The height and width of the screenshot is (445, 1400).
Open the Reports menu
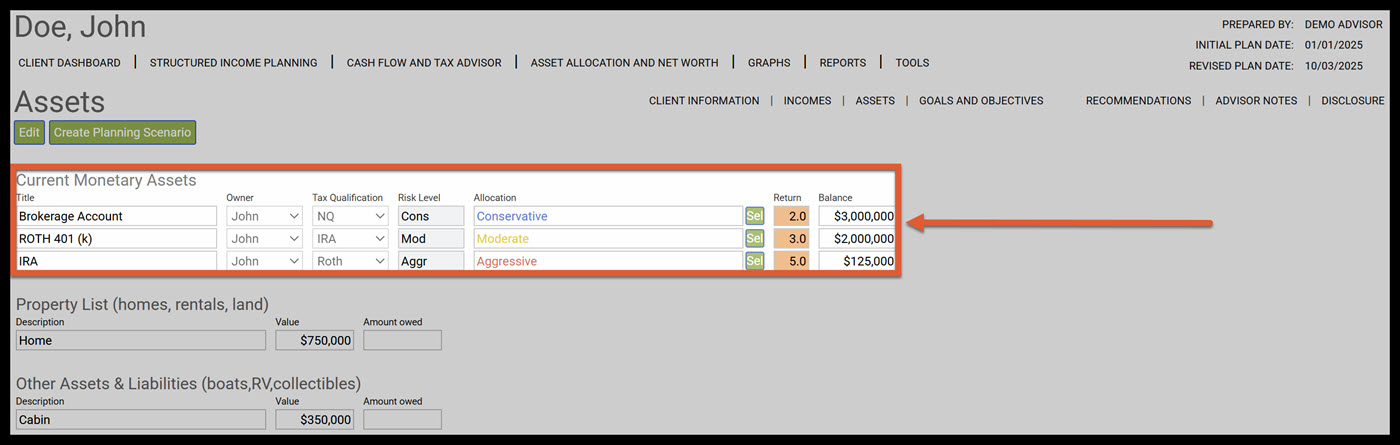point(843,63)
